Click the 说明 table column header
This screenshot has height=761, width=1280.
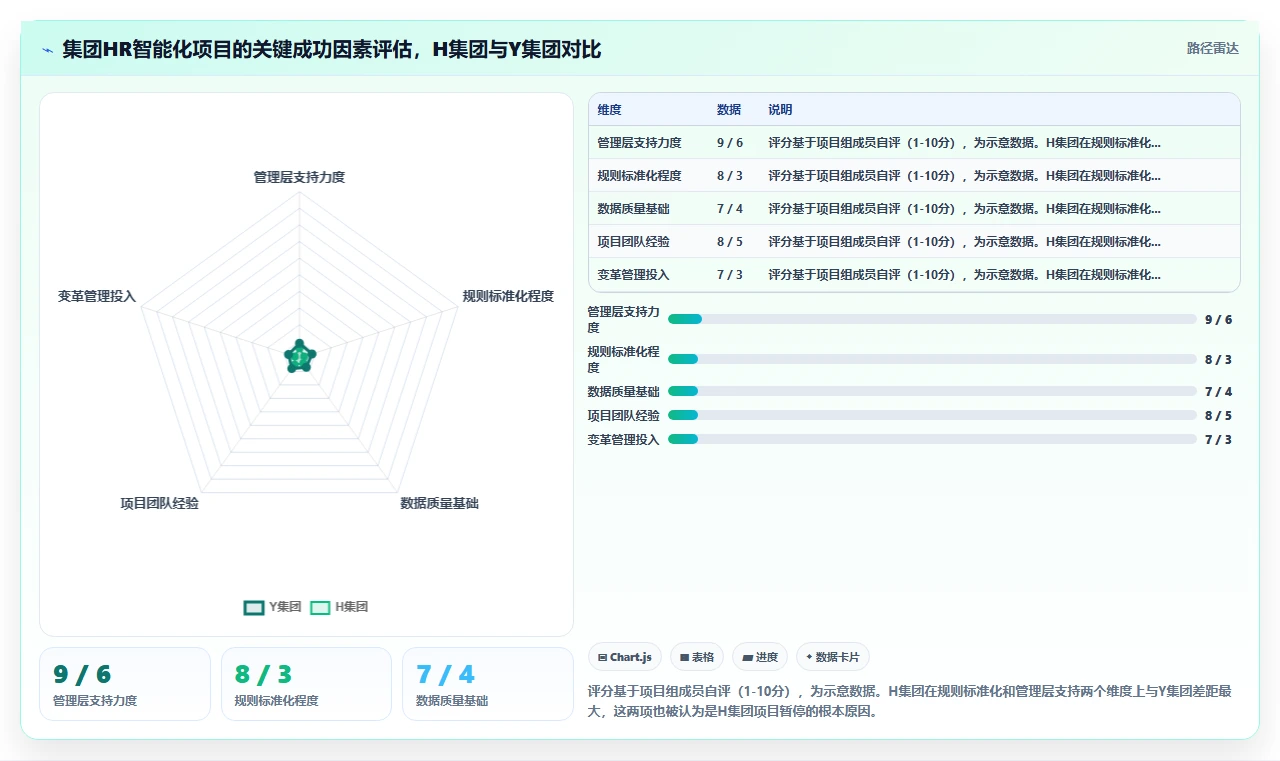[x=780, y=109]
